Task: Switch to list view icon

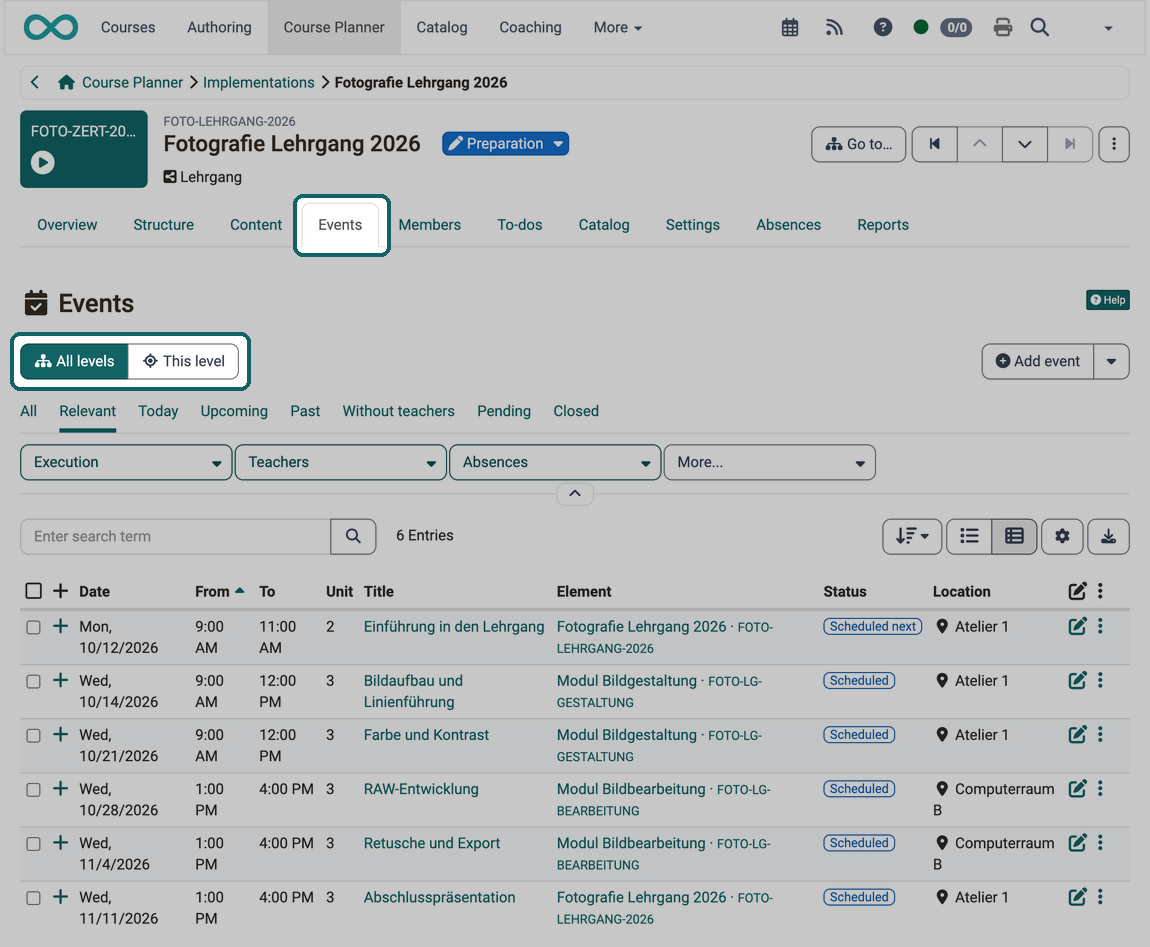Action: [970, 536]
